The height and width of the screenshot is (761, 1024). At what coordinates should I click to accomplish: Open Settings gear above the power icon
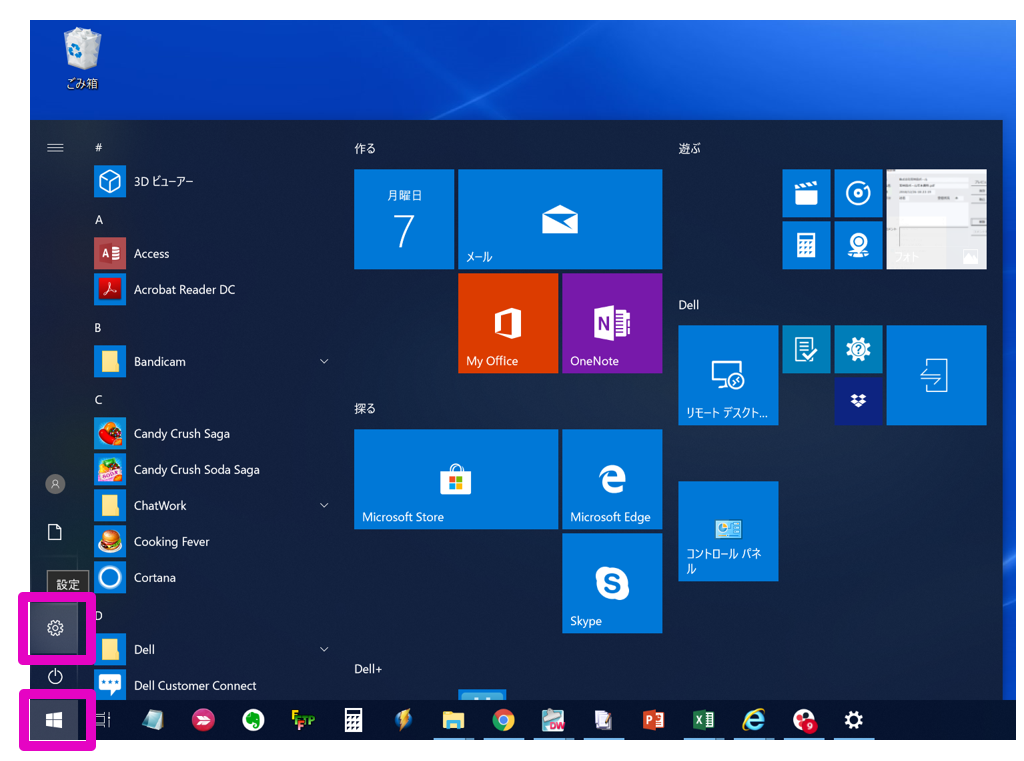[56, 628]
